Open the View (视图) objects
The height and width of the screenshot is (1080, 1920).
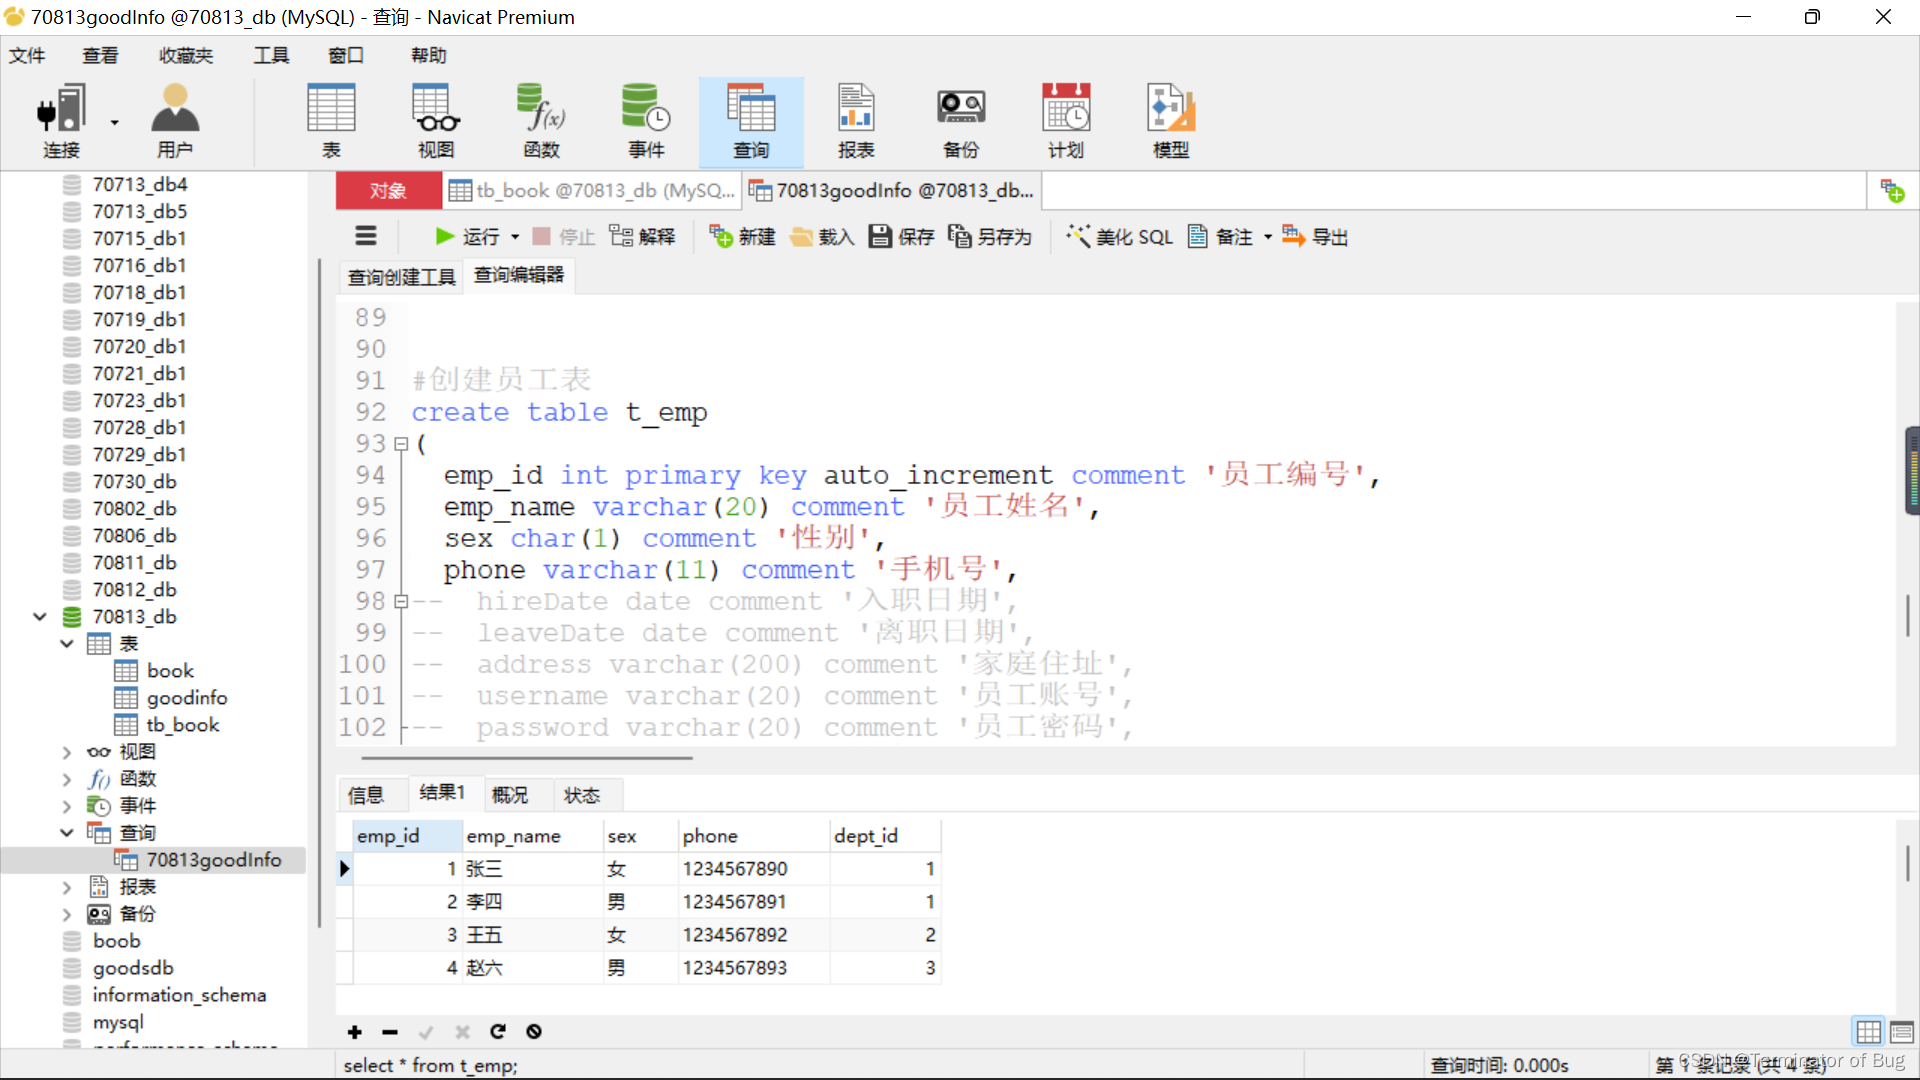click(436, 121)
